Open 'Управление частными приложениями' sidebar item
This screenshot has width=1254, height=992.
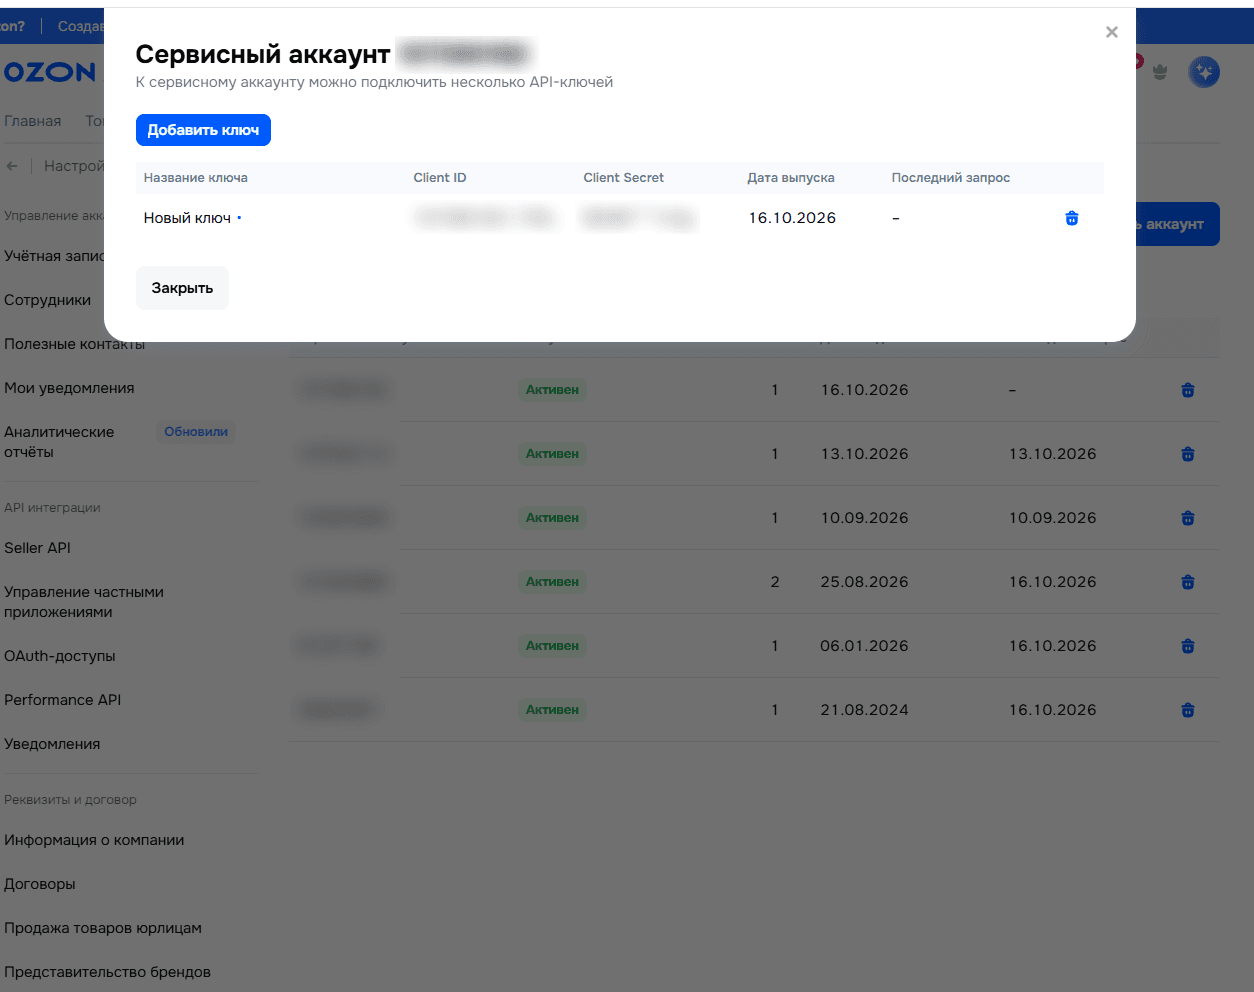[84, 602]
